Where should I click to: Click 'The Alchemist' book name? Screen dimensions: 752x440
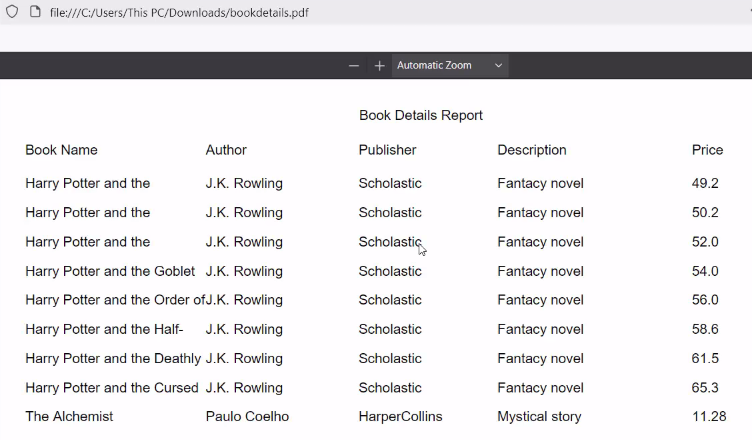click(x=69, y=416)
